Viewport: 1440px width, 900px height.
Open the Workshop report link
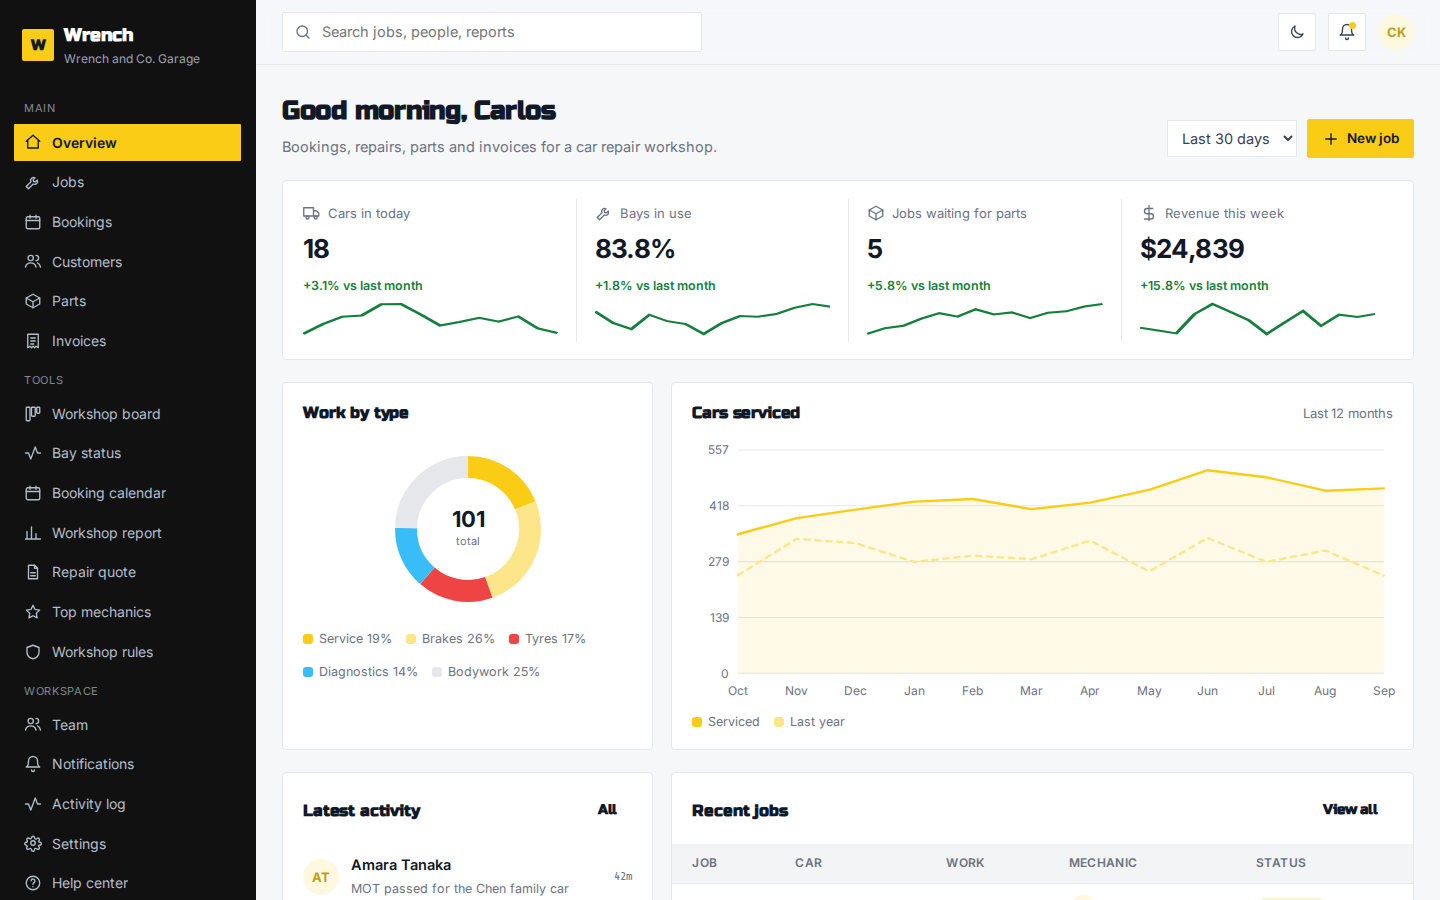pyautogui.click(x=127, y=533)
